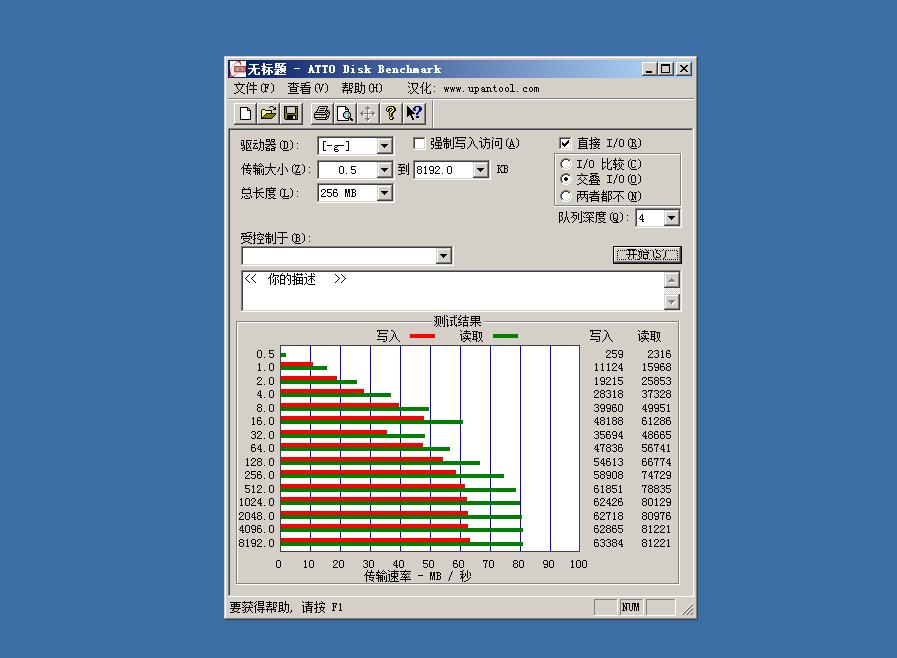Activate the context help arrow icon

coord(413,113)
